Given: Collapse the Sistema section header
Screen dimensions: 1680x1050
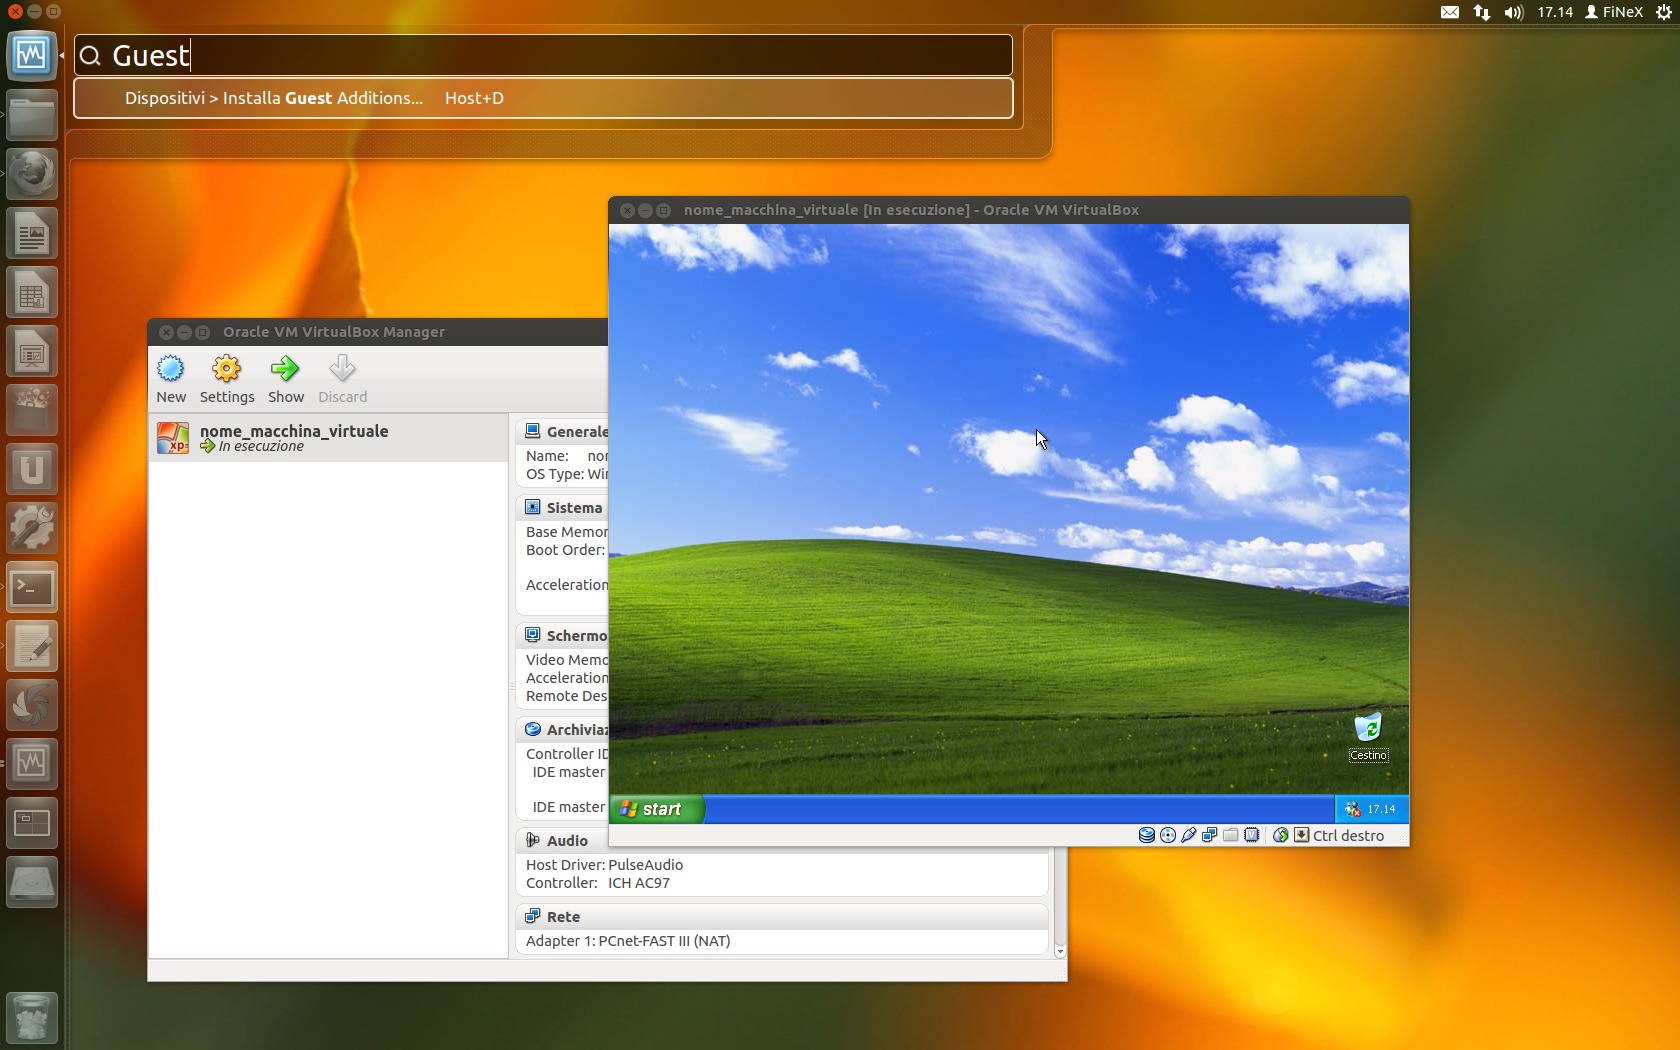Looking at the screenshot, I should (x=564, y=507).
